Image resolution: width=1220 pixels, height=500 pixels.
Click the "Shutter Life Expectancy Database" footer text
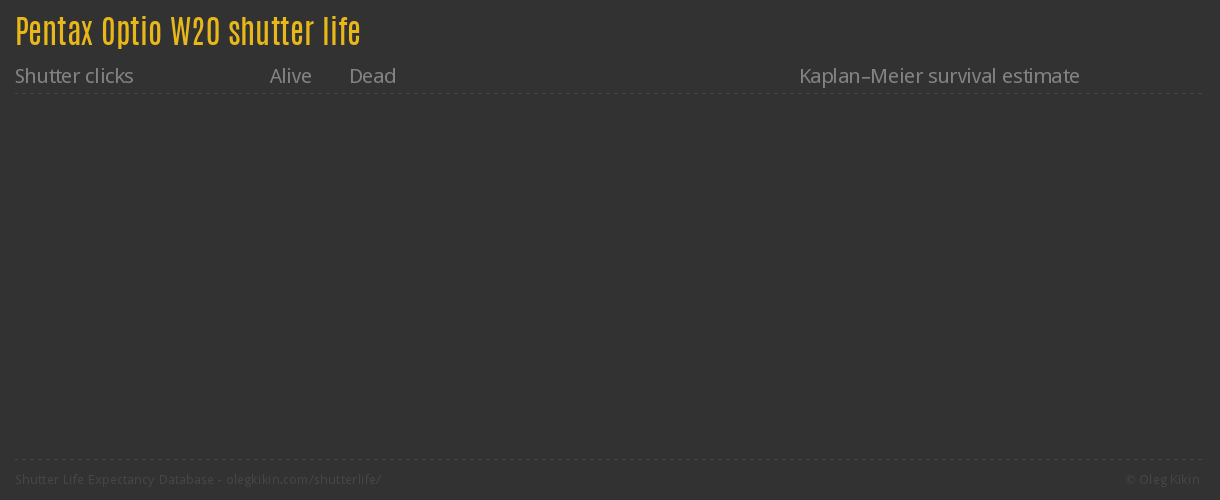pyautogui.click(x=113, y=480)
